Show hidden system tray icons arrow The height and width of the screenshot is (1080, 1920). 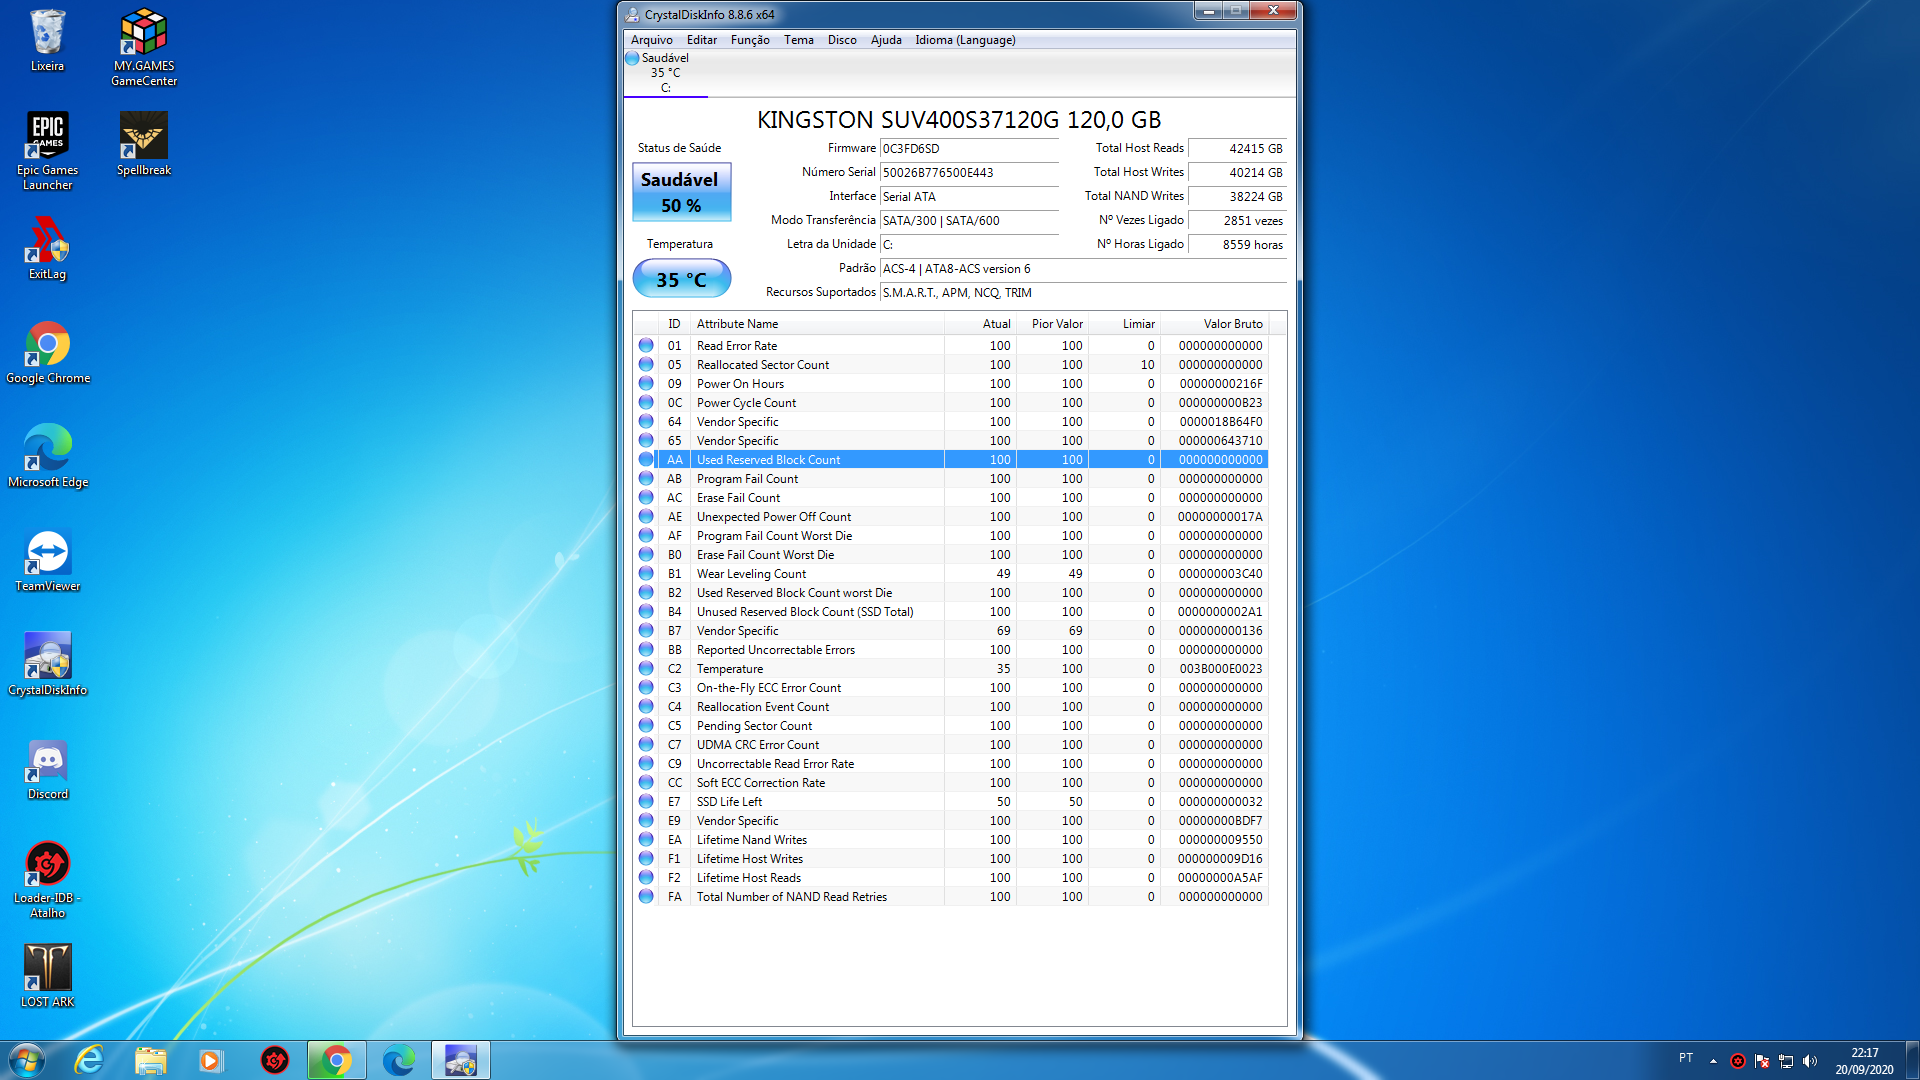point(1713,1061)
